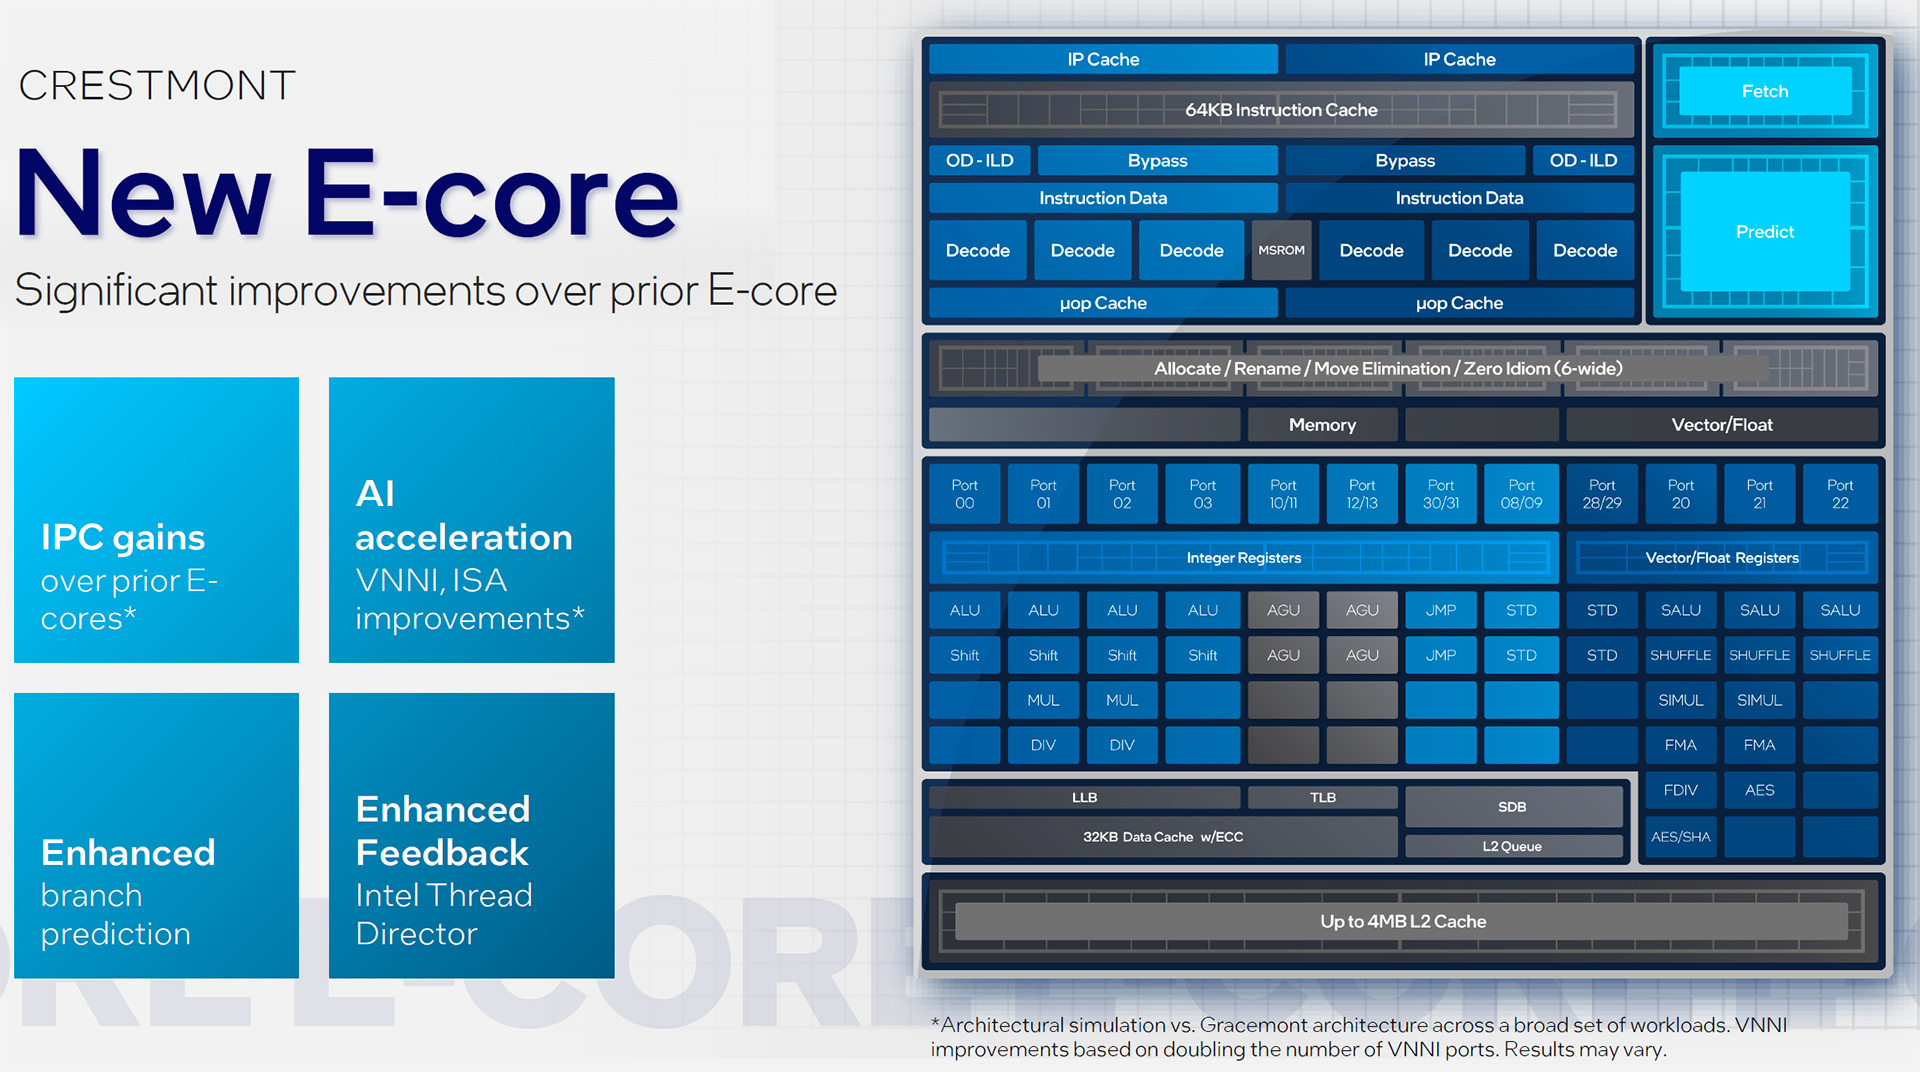The image size is (1920, 1072).
Task: Open the 'AI acceleration' card
Action: 472,520
